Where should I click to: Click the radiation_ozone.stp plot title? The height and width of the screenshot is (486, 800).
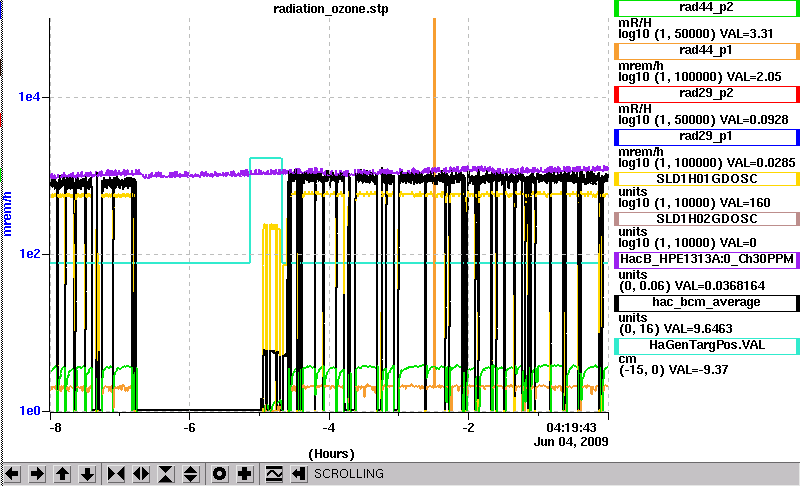(331, 9)
